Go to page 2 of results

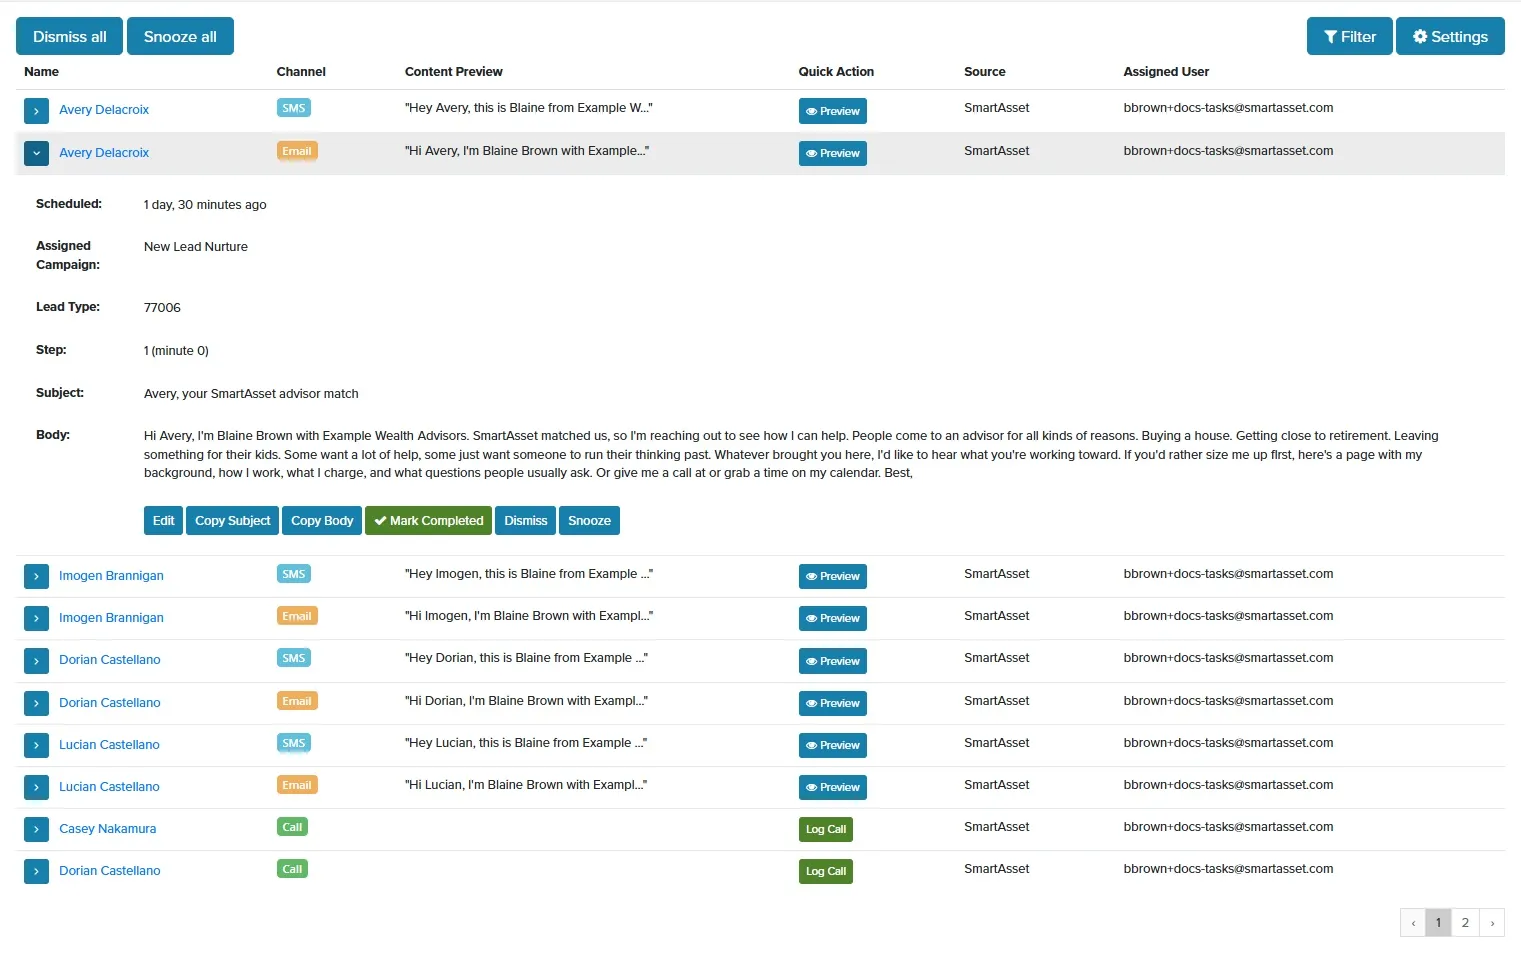[1465, 923]
